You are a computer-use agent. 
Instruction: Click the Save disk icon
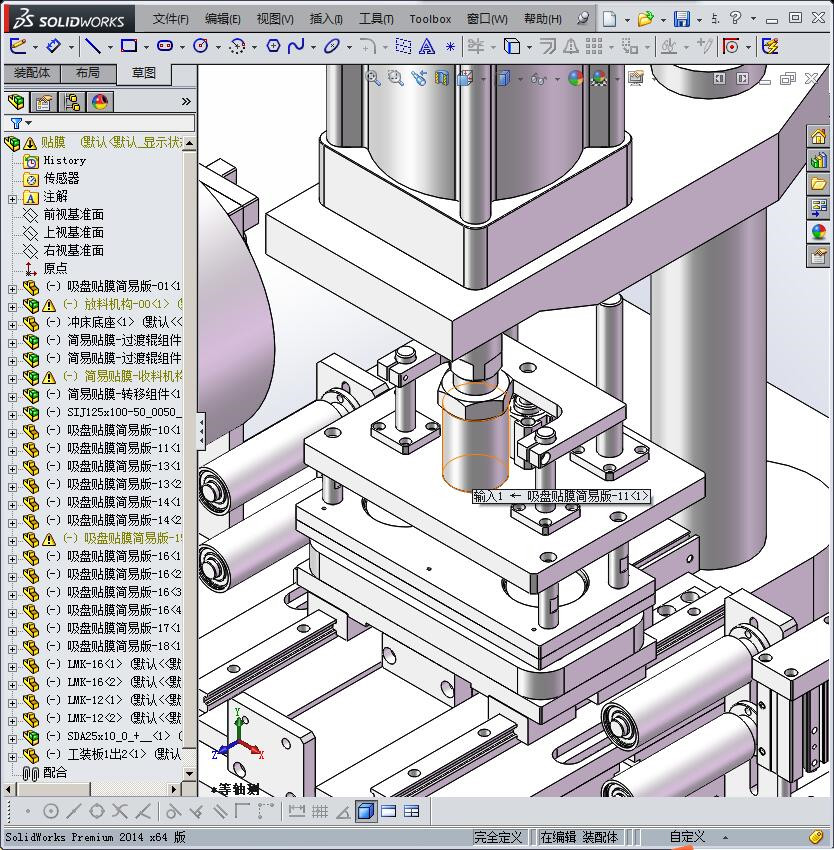click(x=681, y=19)
